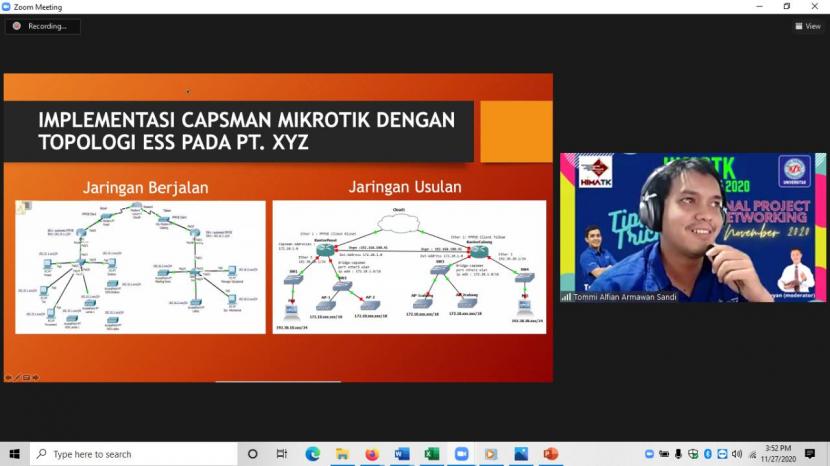Open the View layout menu in Zoom
Screen dimensions: 830x466
point(808,26)
